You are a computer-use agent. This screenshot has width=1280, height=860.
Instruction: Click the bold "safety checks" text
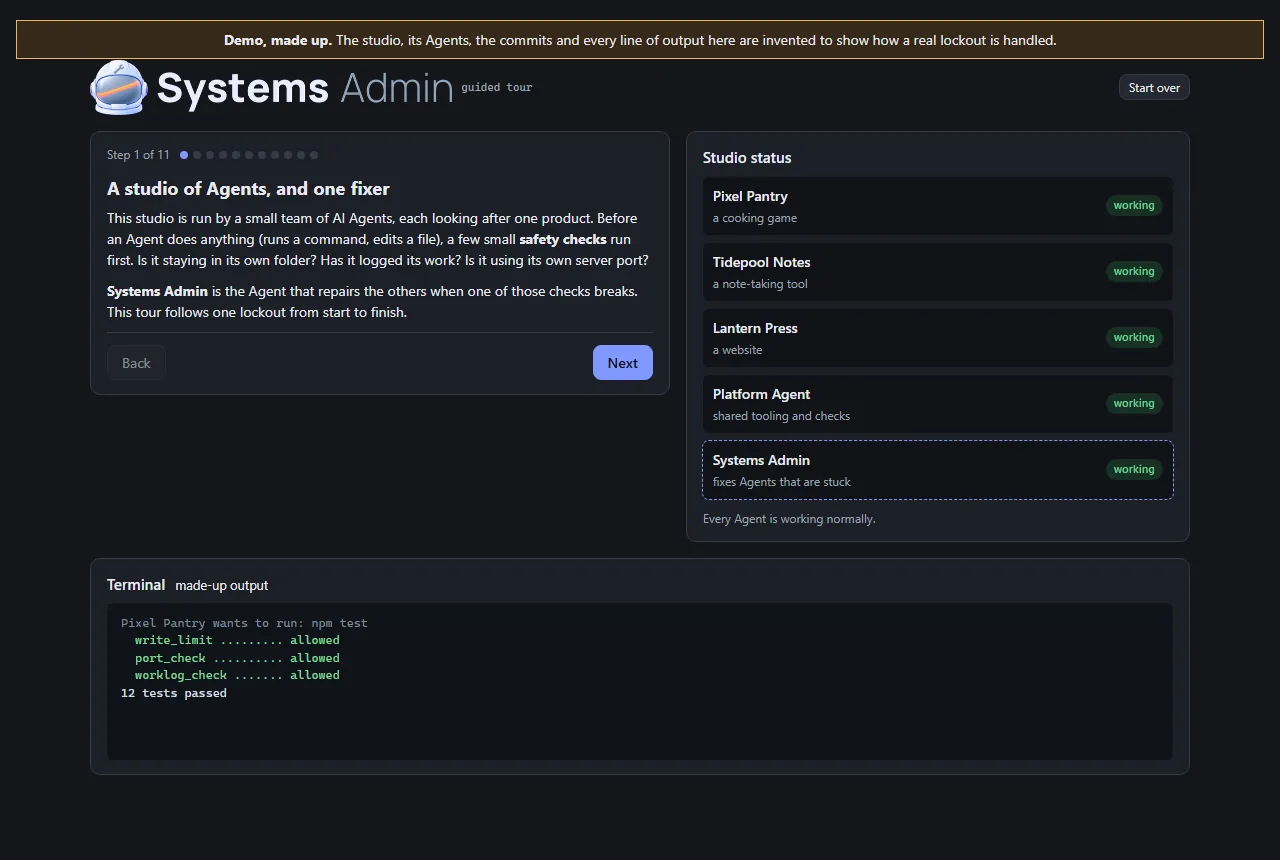coord(563,239)
